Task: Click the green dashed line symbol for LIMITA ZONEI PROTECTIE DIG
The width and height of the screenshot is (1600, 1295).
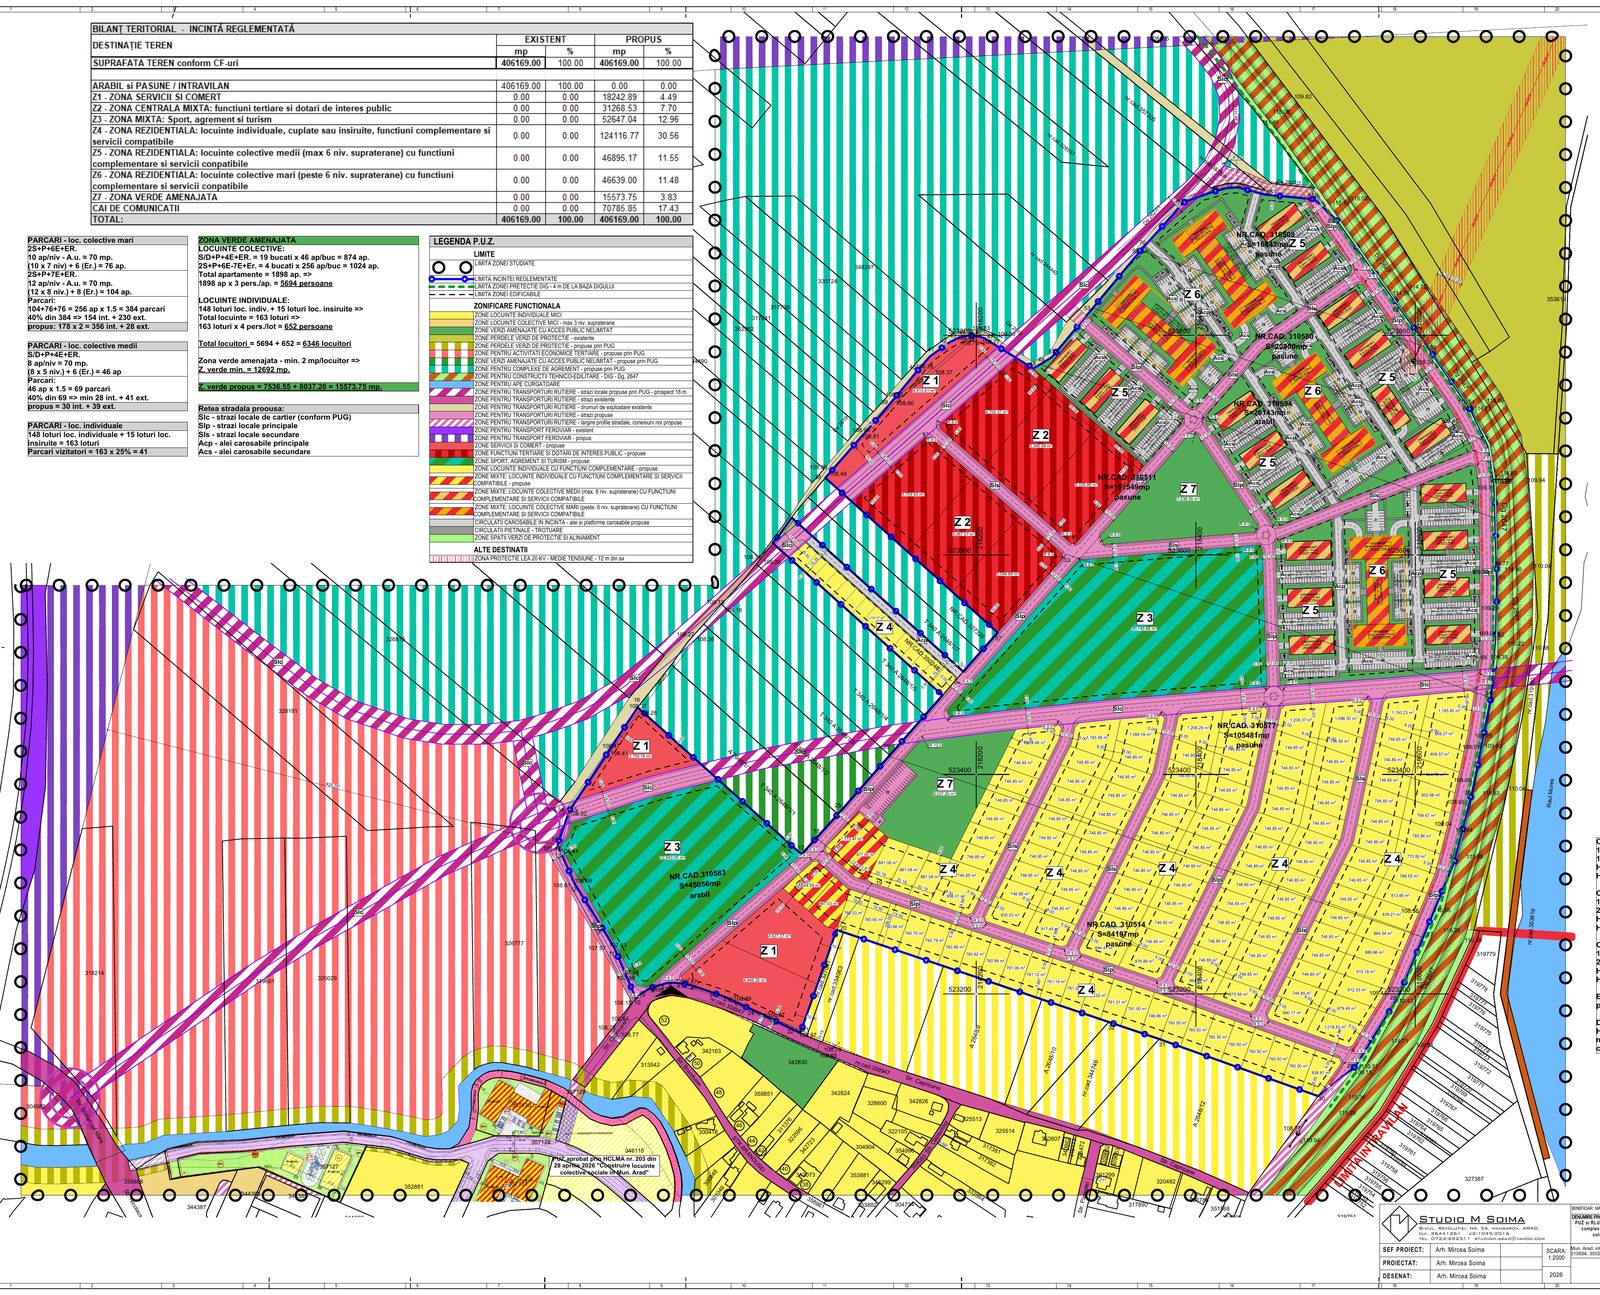Action: coord(452,287)
